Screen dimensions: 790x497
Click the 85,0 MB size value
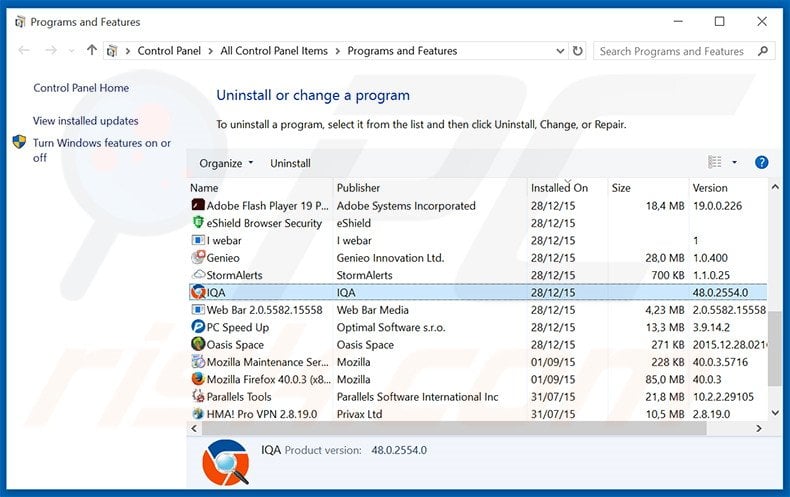(x=665, y=379)
